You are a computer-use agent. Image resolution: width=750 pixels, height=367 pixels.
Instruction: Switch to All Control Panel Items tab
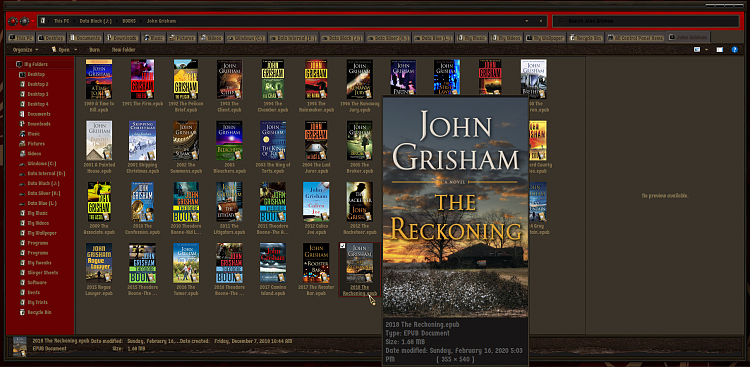tap(635, 38)
